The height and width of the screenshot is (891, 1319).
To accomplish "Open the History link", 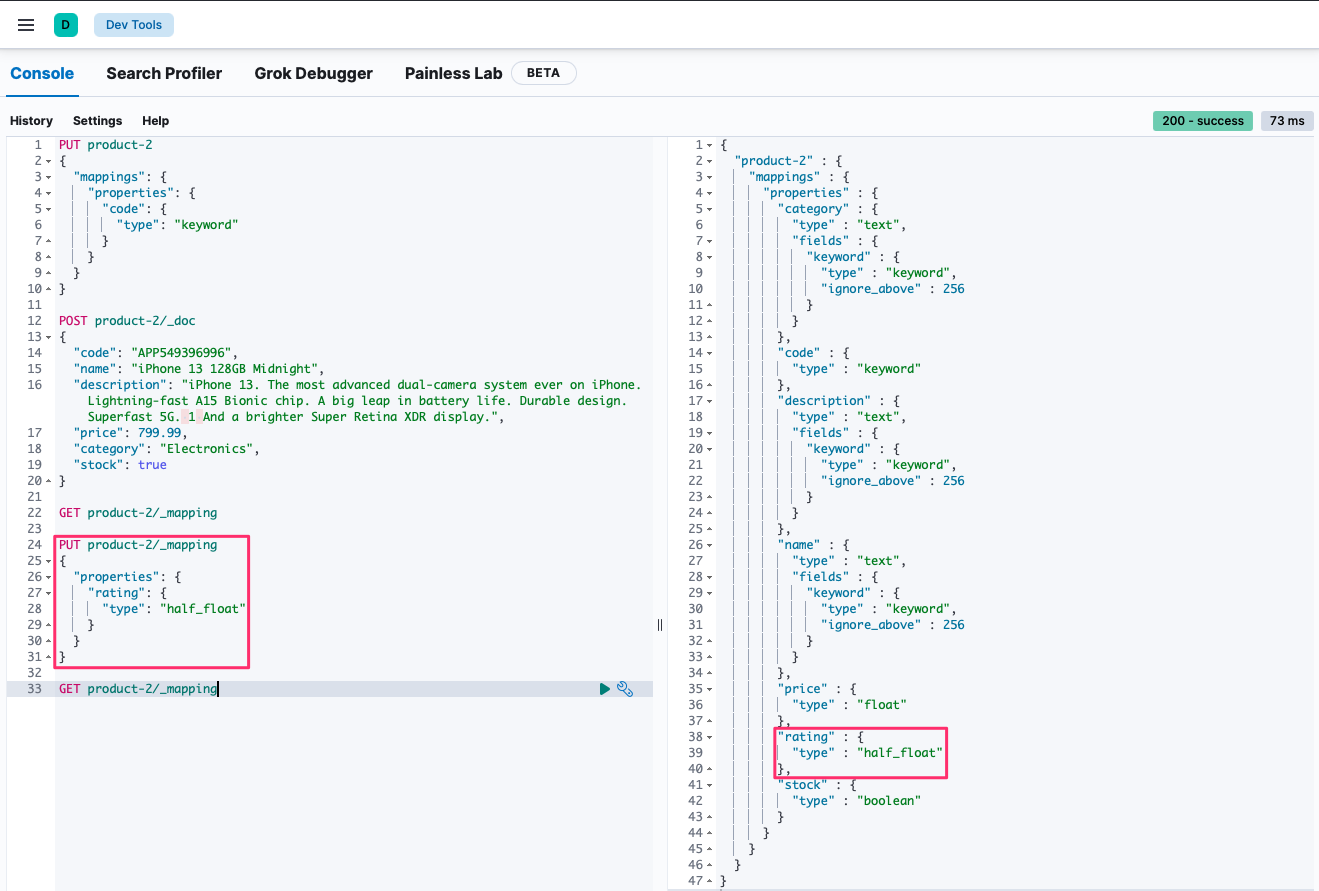I will (x=31, y=121).
